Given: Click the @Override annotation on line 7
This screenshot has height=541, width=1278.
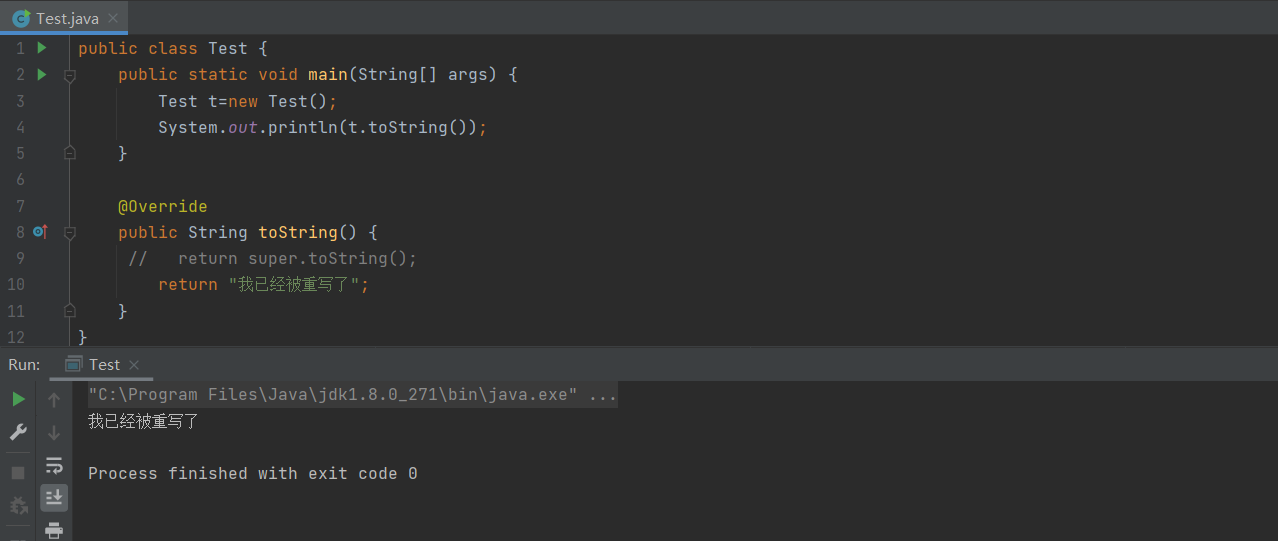Looking at the screenshot, I should pos(163,206).
